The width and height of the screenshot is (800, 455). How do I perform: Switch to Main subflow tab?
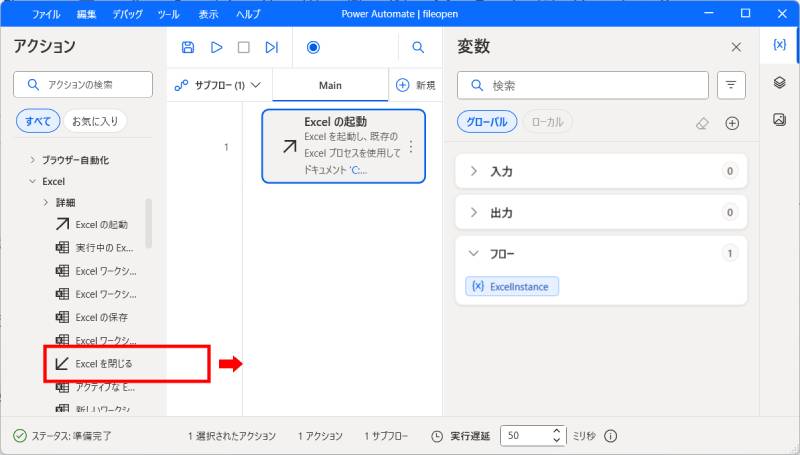tap(330, 85)
